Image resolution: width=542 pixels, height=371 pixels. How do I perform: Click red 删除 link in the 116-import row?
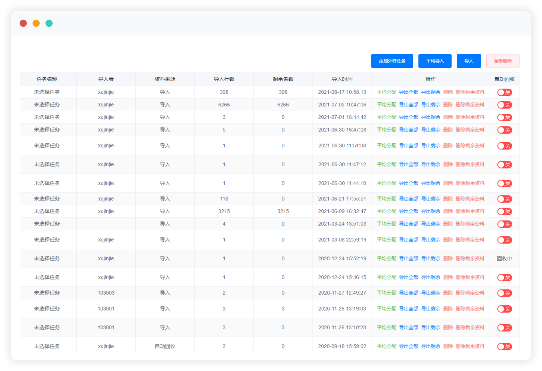pyautogui.click(x=448, y=198)
